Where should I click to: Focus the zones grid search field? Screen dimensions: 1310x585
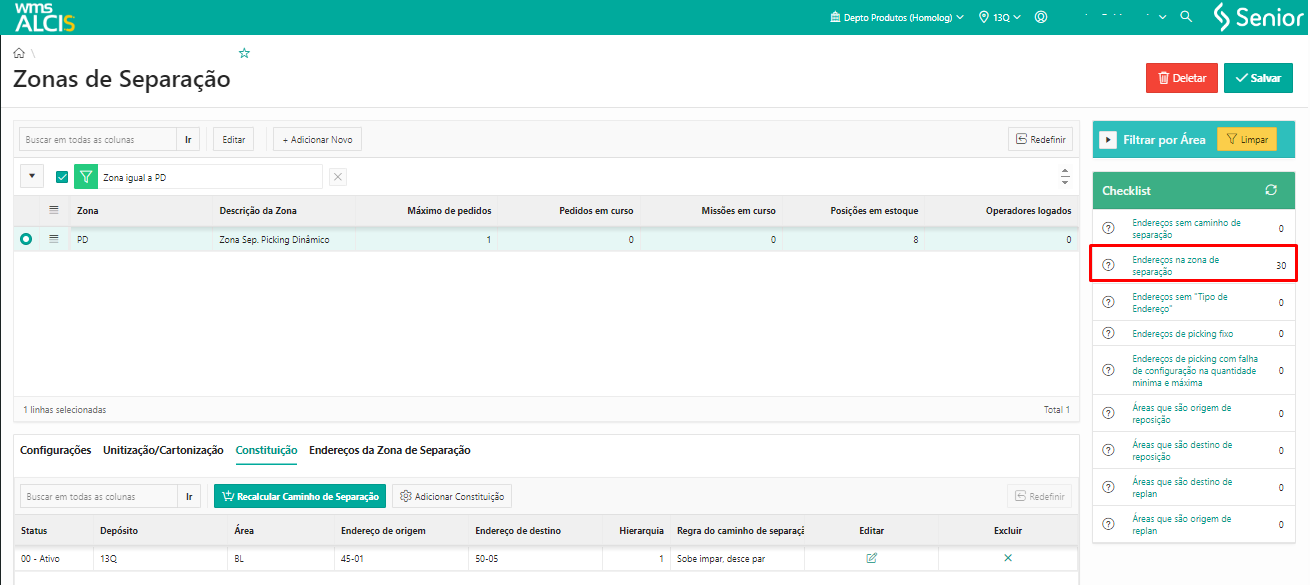[98, 139]
